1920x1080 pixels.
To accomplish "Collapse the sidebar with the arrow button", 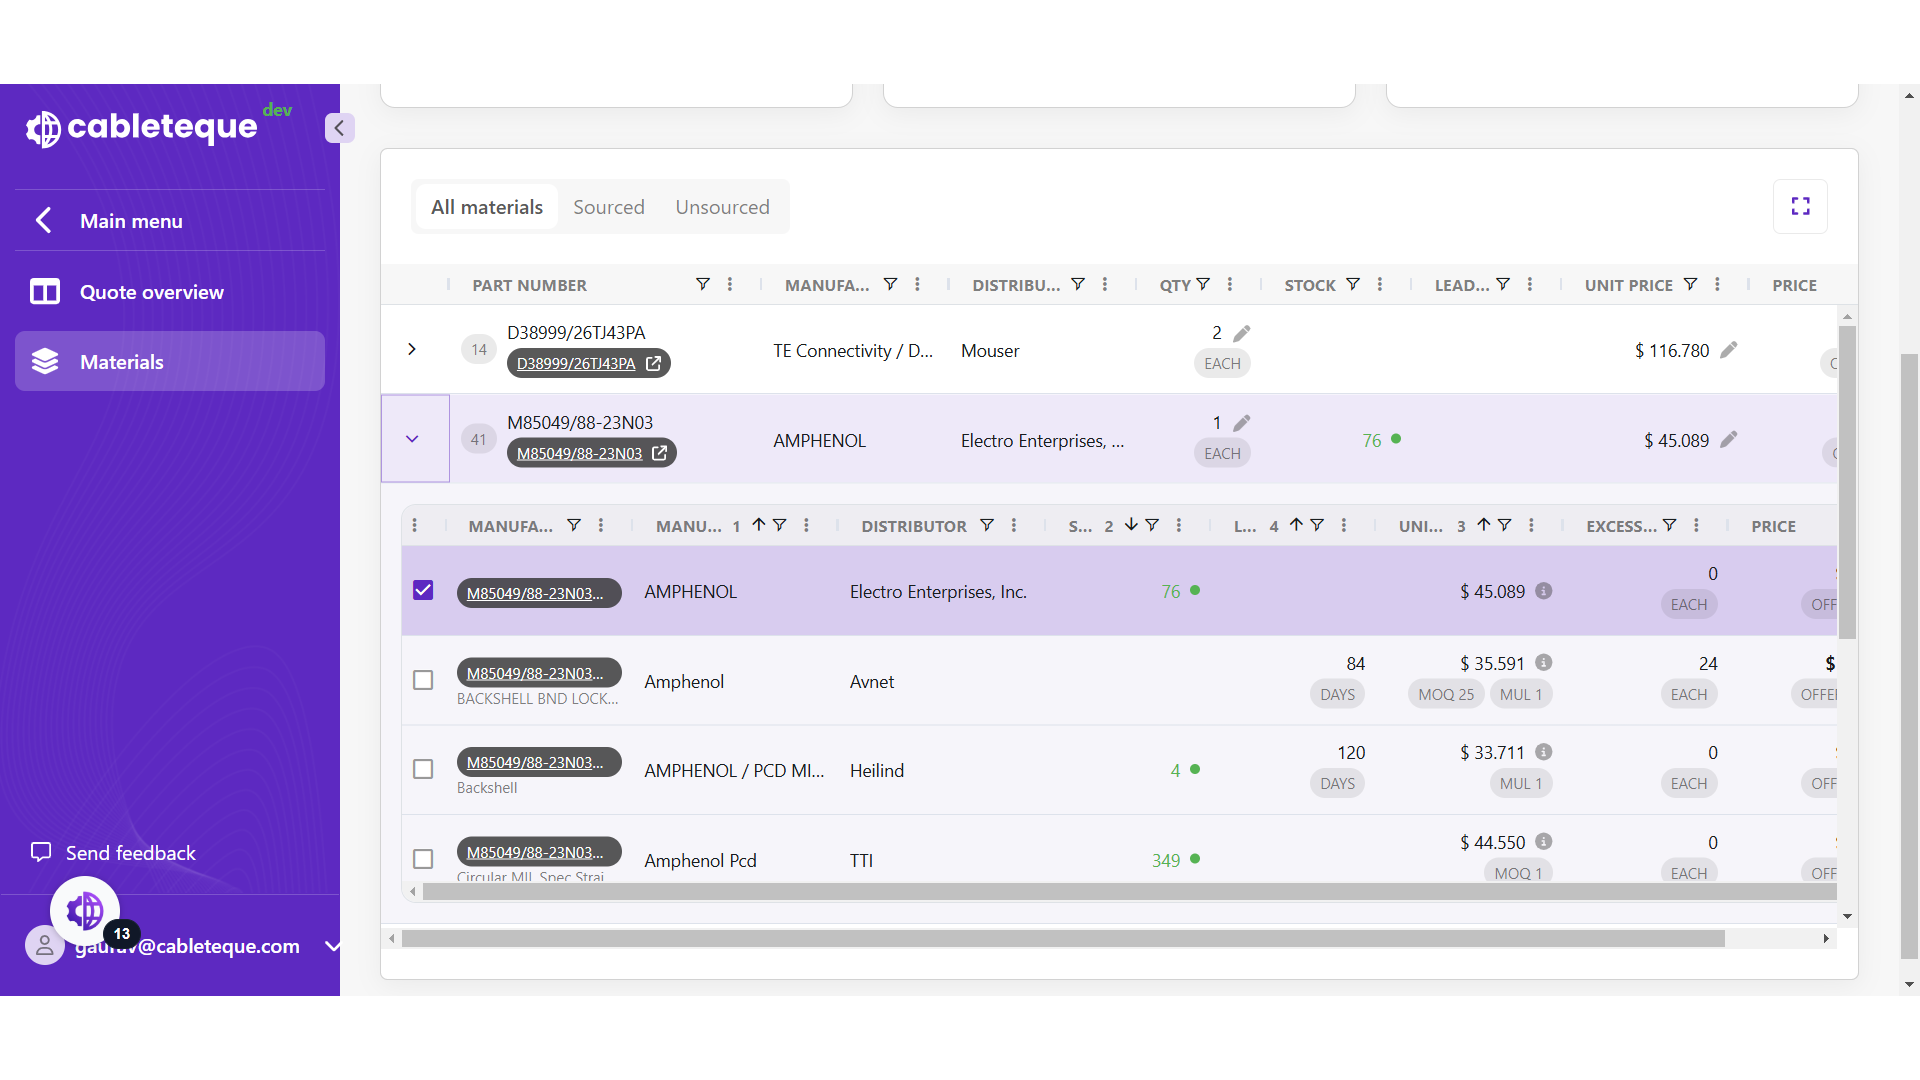I will 339,128.
